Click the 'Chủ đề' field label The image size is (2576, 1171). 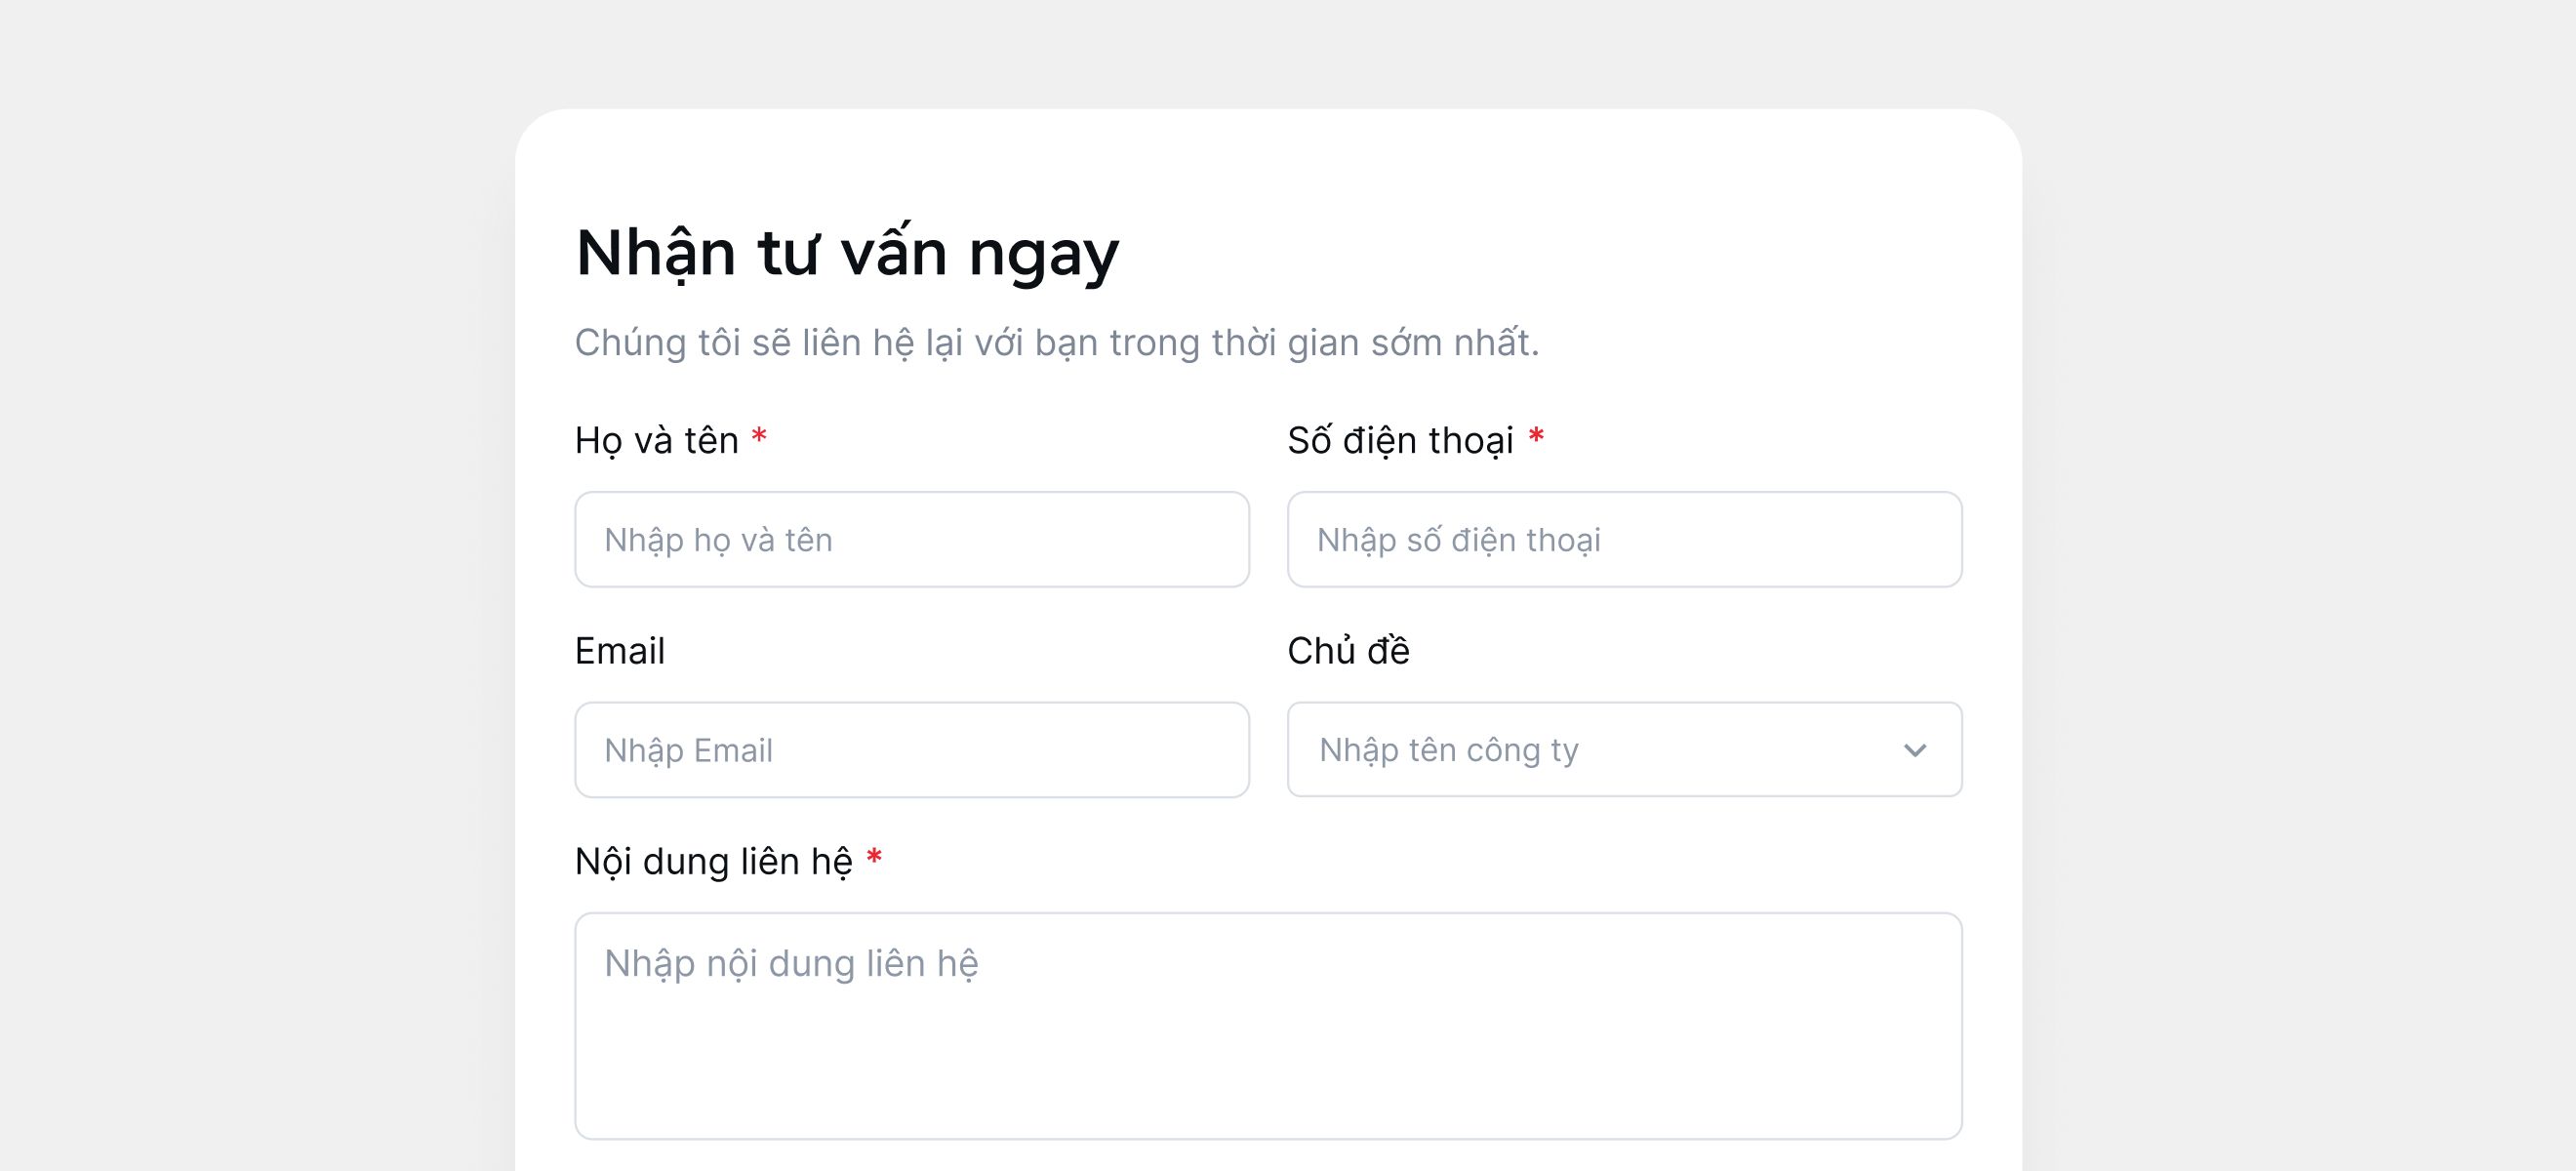coord(1349,650)
